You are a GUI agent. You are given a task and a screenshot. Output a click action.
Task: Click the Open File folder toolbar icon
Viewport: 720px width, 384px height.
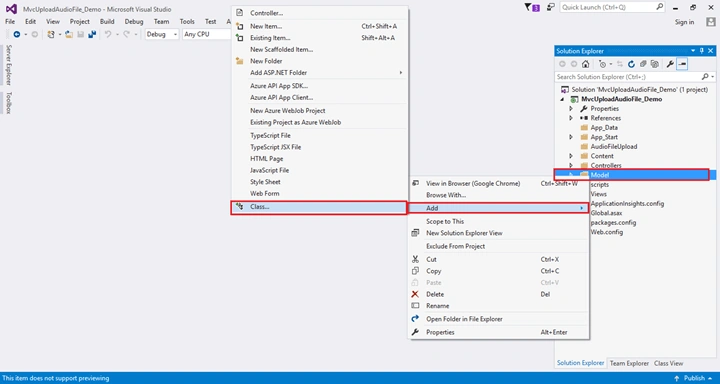click(x=69, y=34)
